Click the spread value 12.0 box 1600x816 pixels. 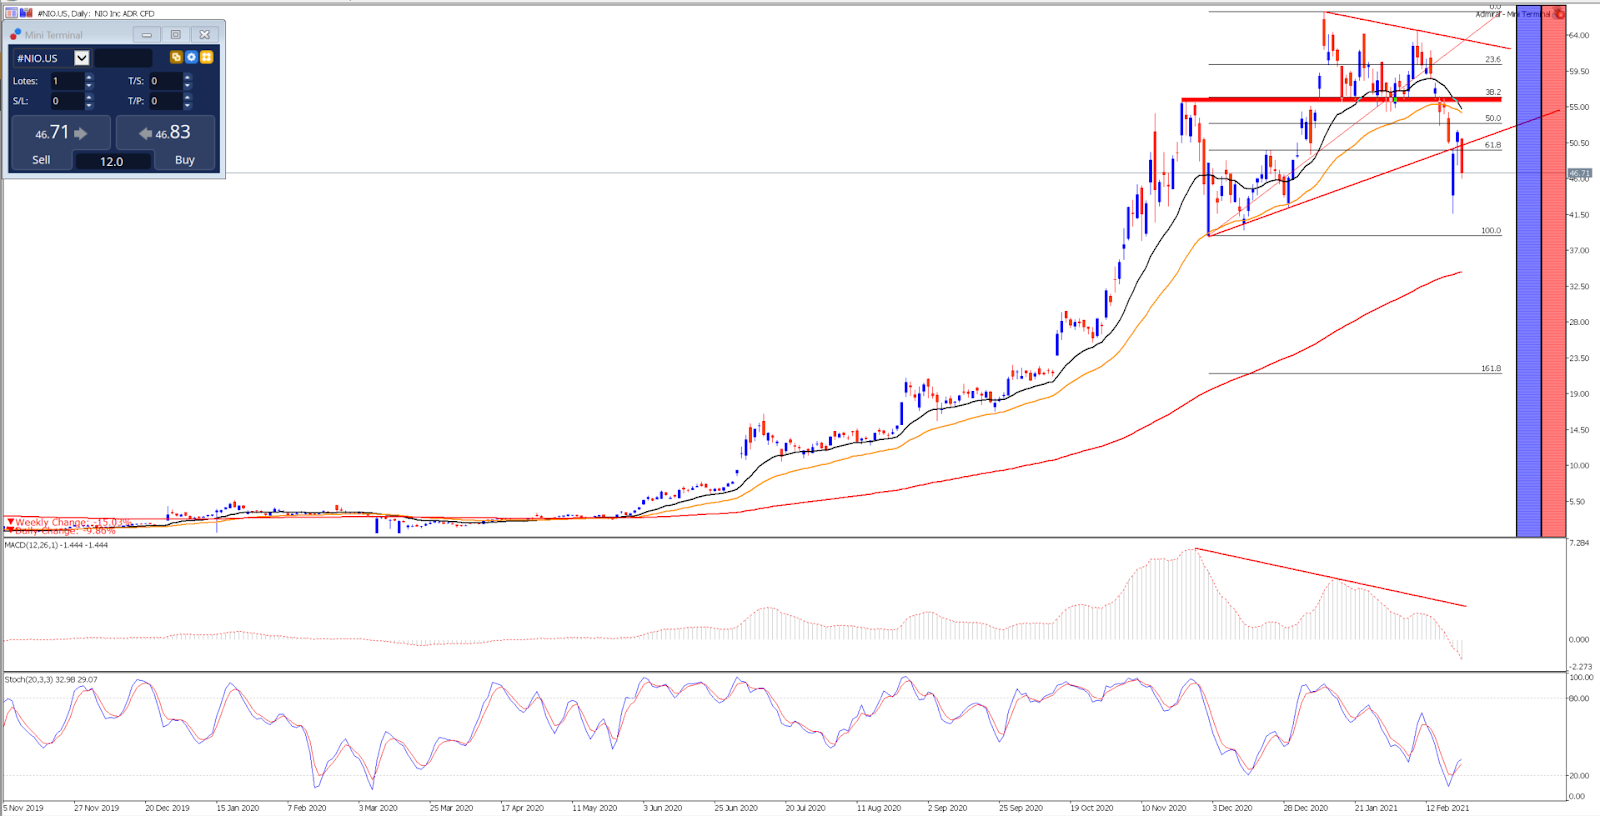click(x=112, y=161)
